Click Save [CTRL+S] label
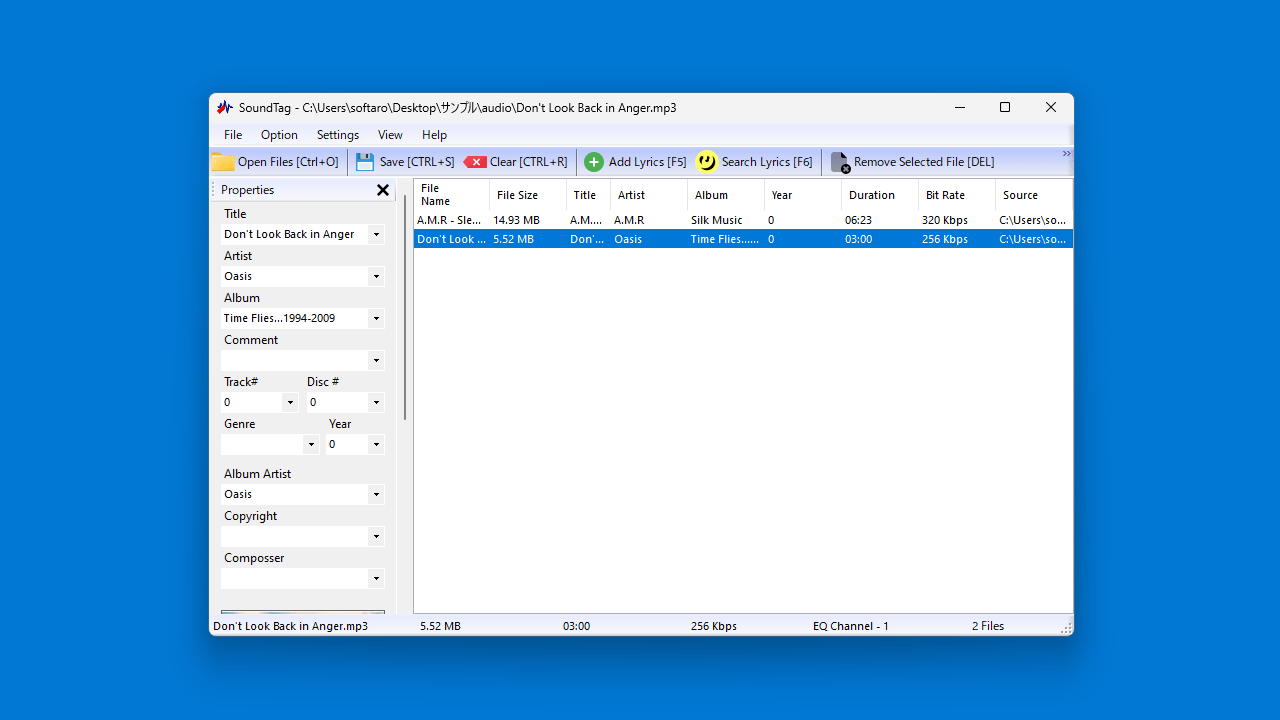Screen dimensions: 1280x720 point(417,162)
